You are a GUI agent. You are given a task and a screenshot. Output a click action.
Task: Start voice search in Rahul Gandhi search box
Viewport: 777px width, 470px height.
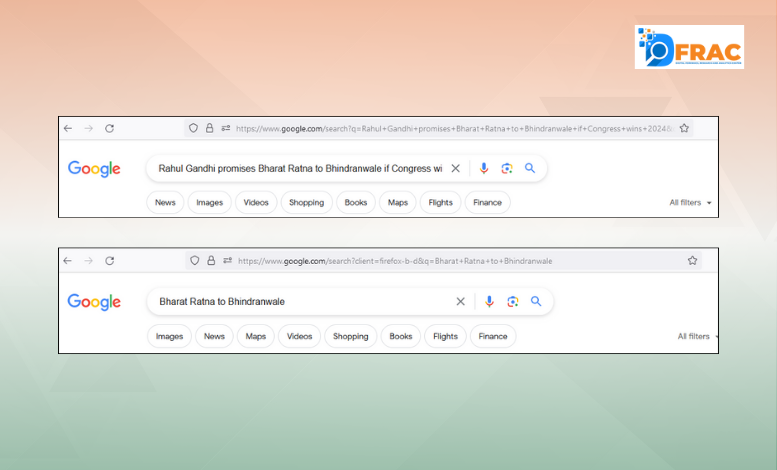tap(484, 169)
